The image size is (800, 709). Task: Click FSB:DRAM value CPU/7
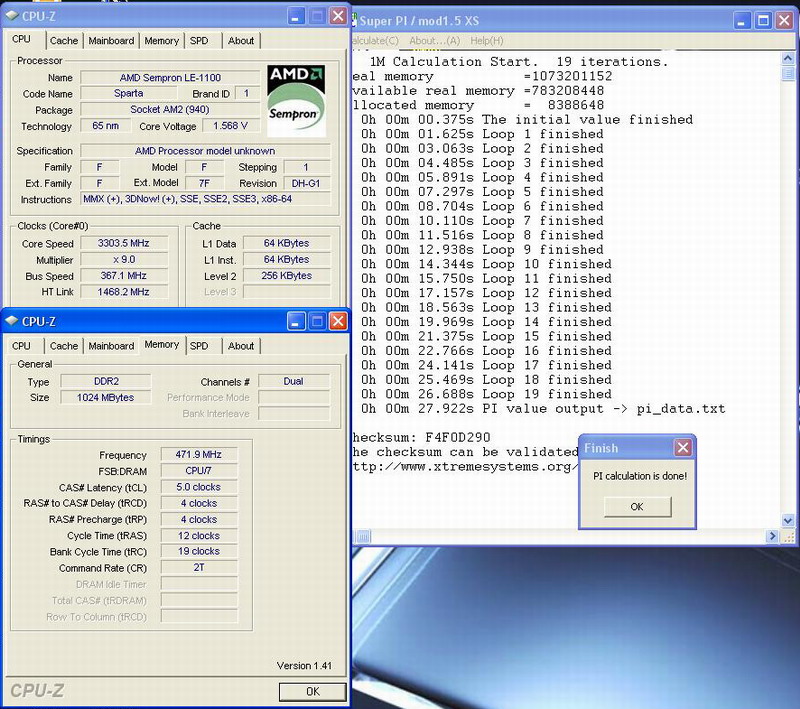tap(198, 471)
